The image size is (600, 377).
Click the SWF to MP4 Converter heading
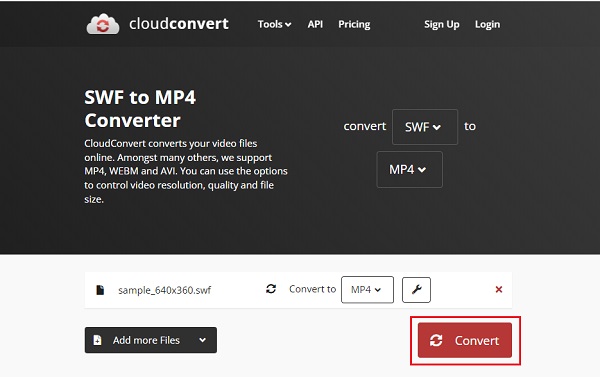tap(140, 109)
